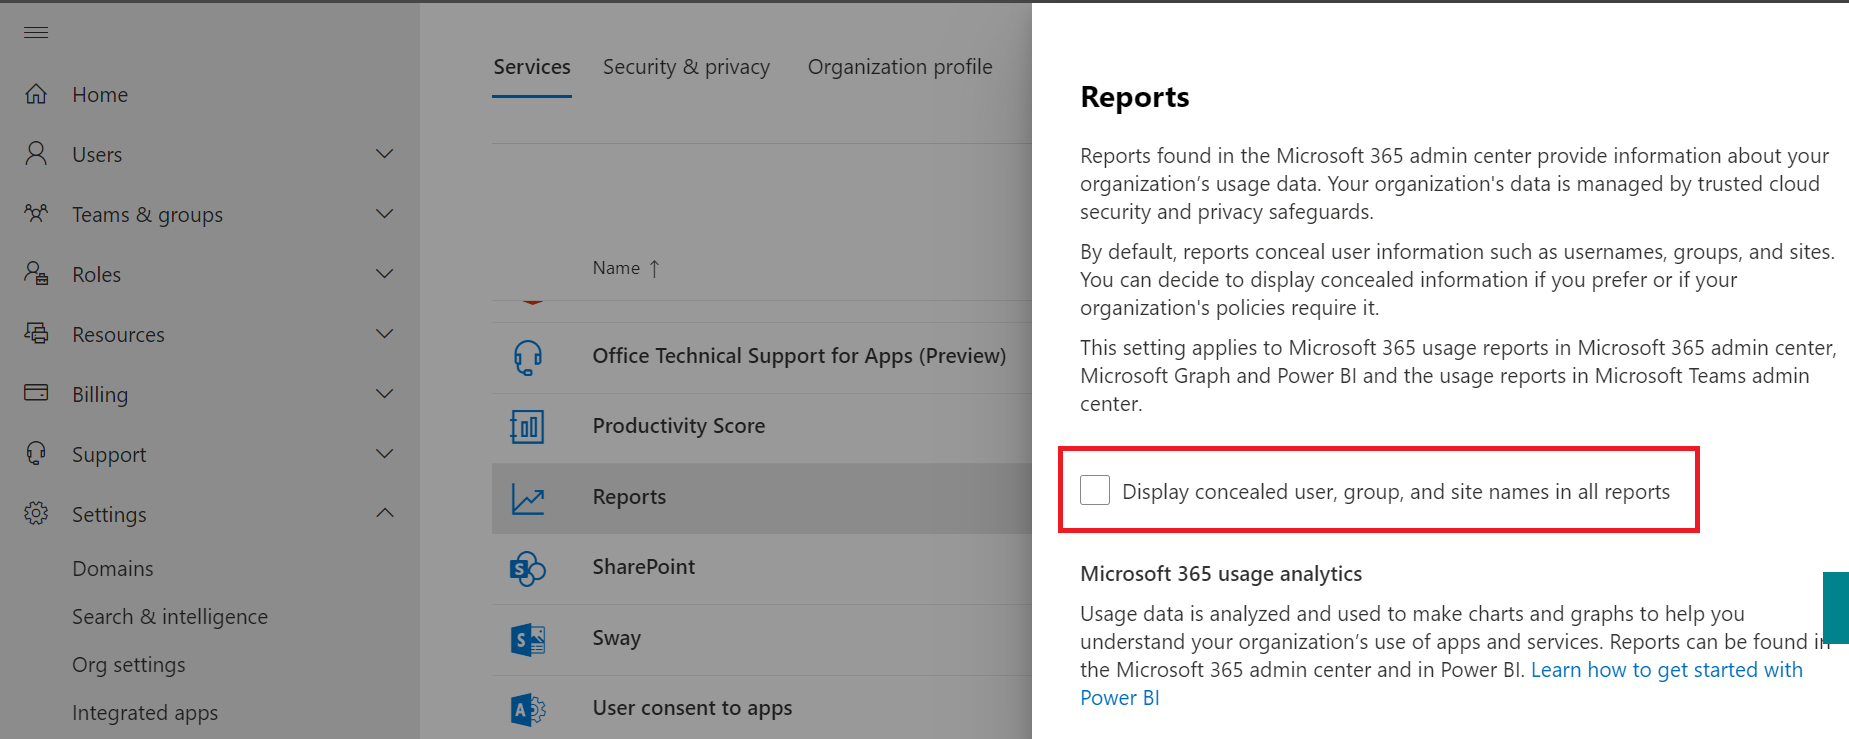1849x739 pixels.
Task: Click the Settings gear icon in sidebar
Action: click(36, 514)
